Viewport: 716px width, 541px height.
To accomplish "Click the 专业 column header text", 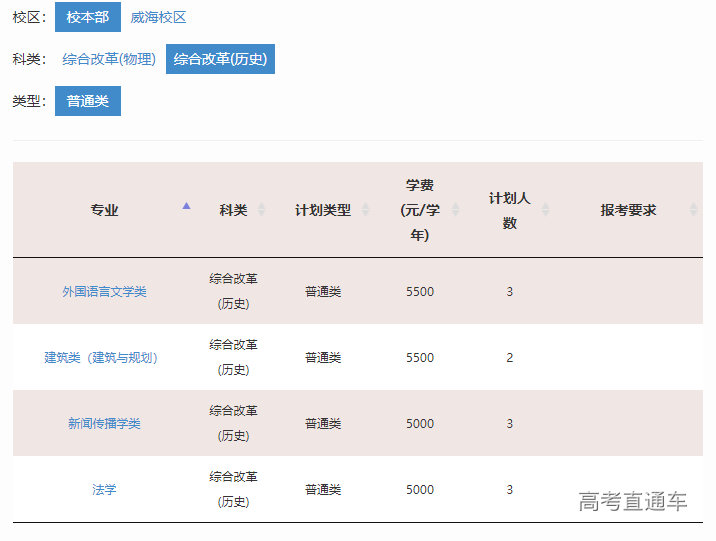I will coord(104,210).
